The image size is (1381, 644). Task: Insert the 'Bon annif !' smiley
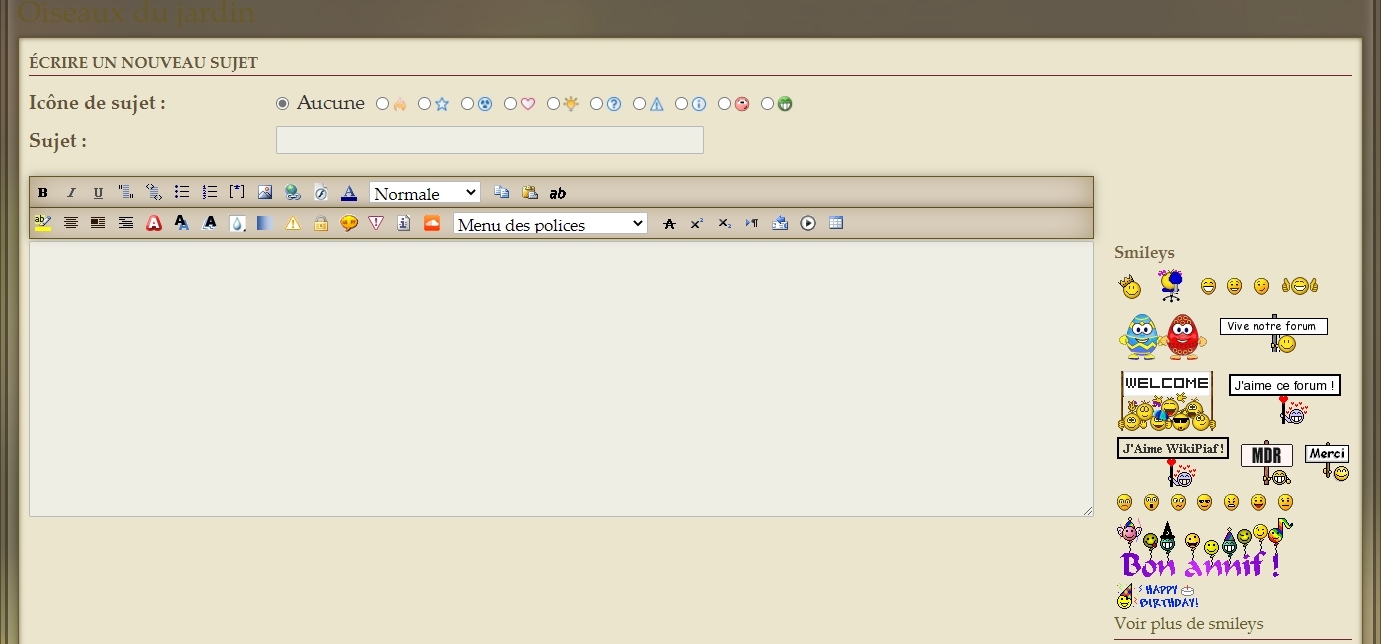[x=1205, y=549]
